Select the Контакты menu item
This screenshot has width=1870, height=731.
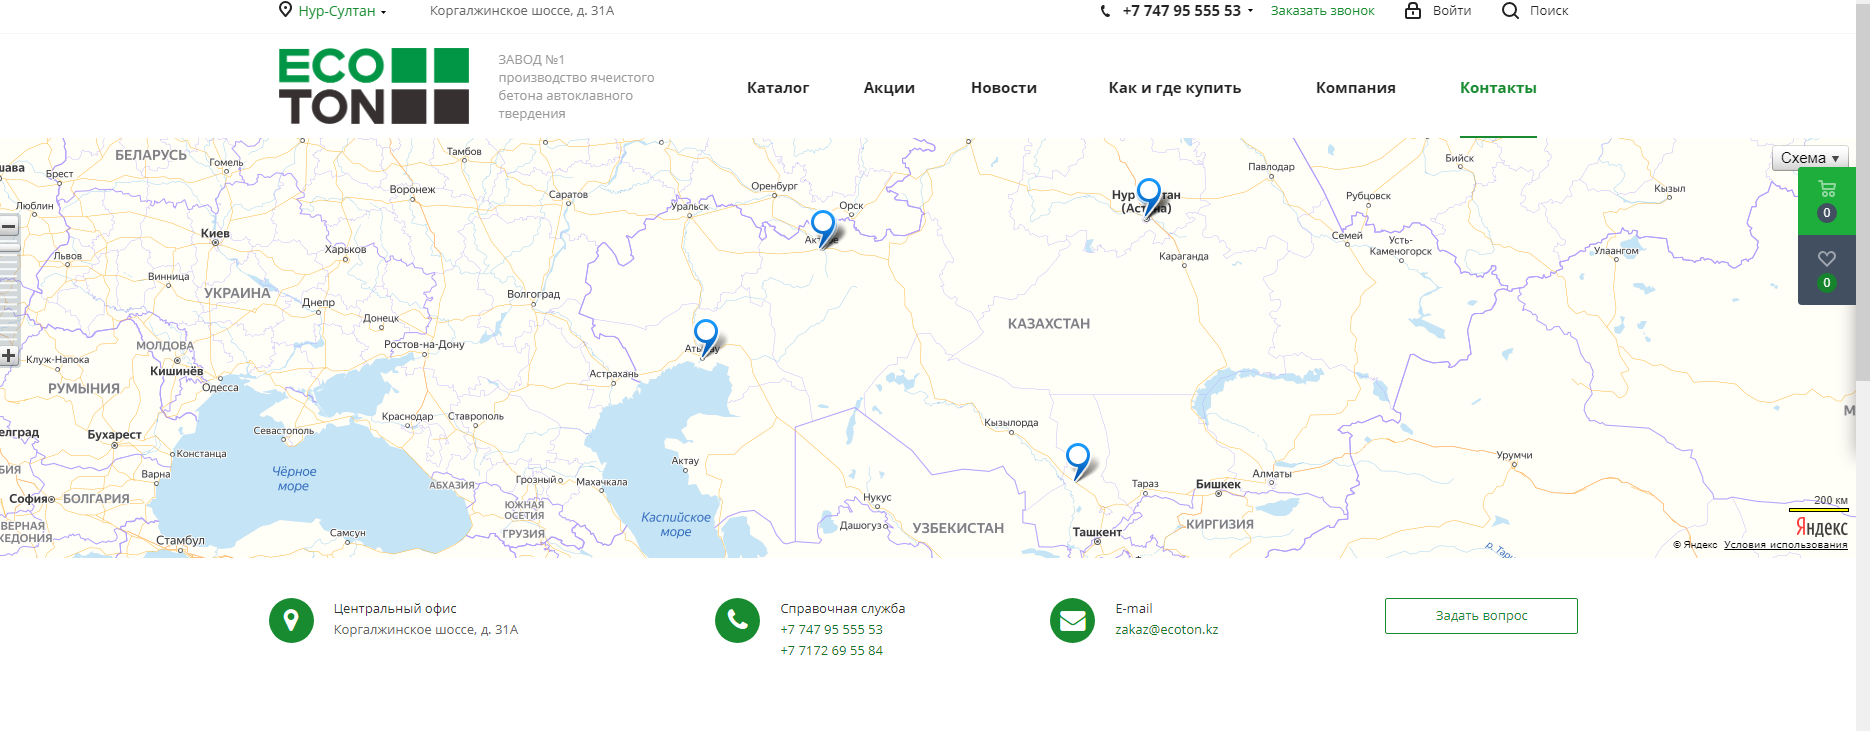pos(1498,88)
